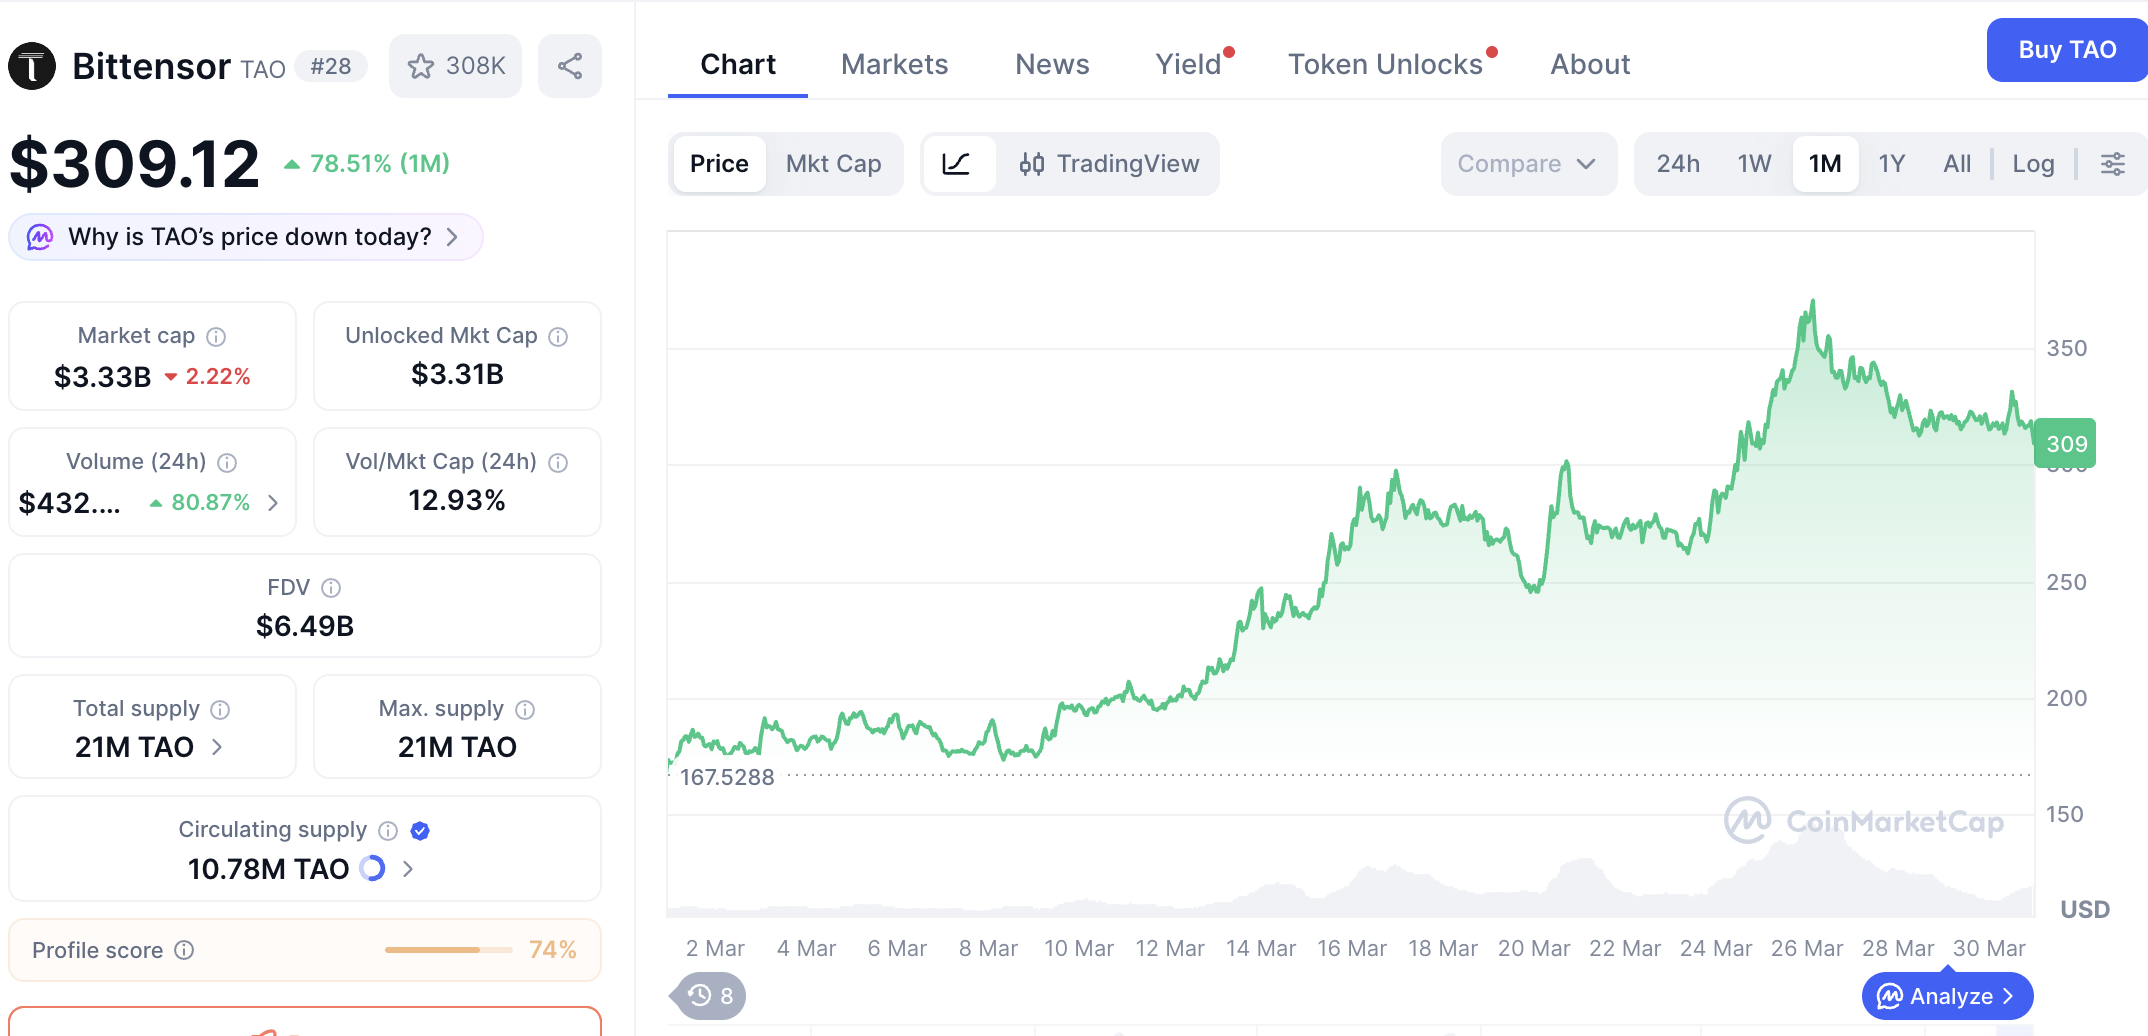Click the Total supply info icon
Viewport: 2148px width, 1036px height.
(x=220, y=709)
